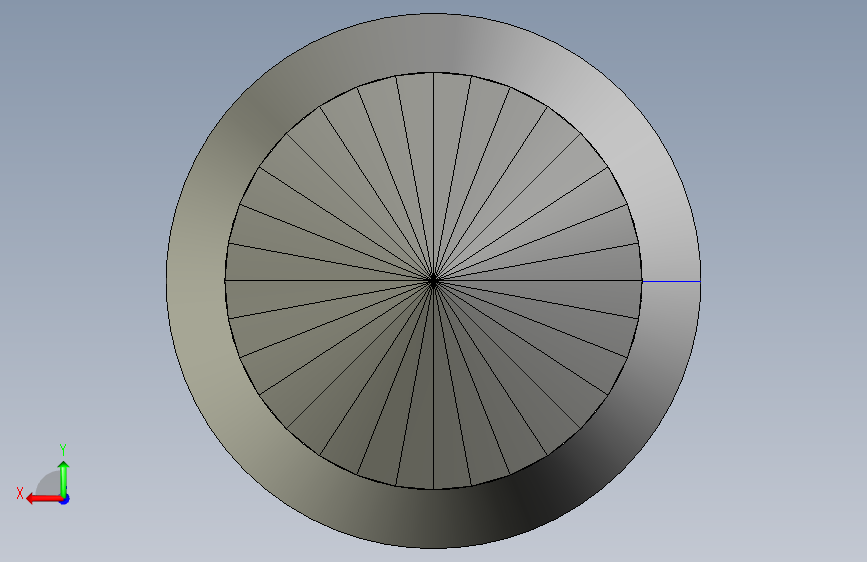
Task: Click the green Y axis arrow on triad
Action: (64, 479)
